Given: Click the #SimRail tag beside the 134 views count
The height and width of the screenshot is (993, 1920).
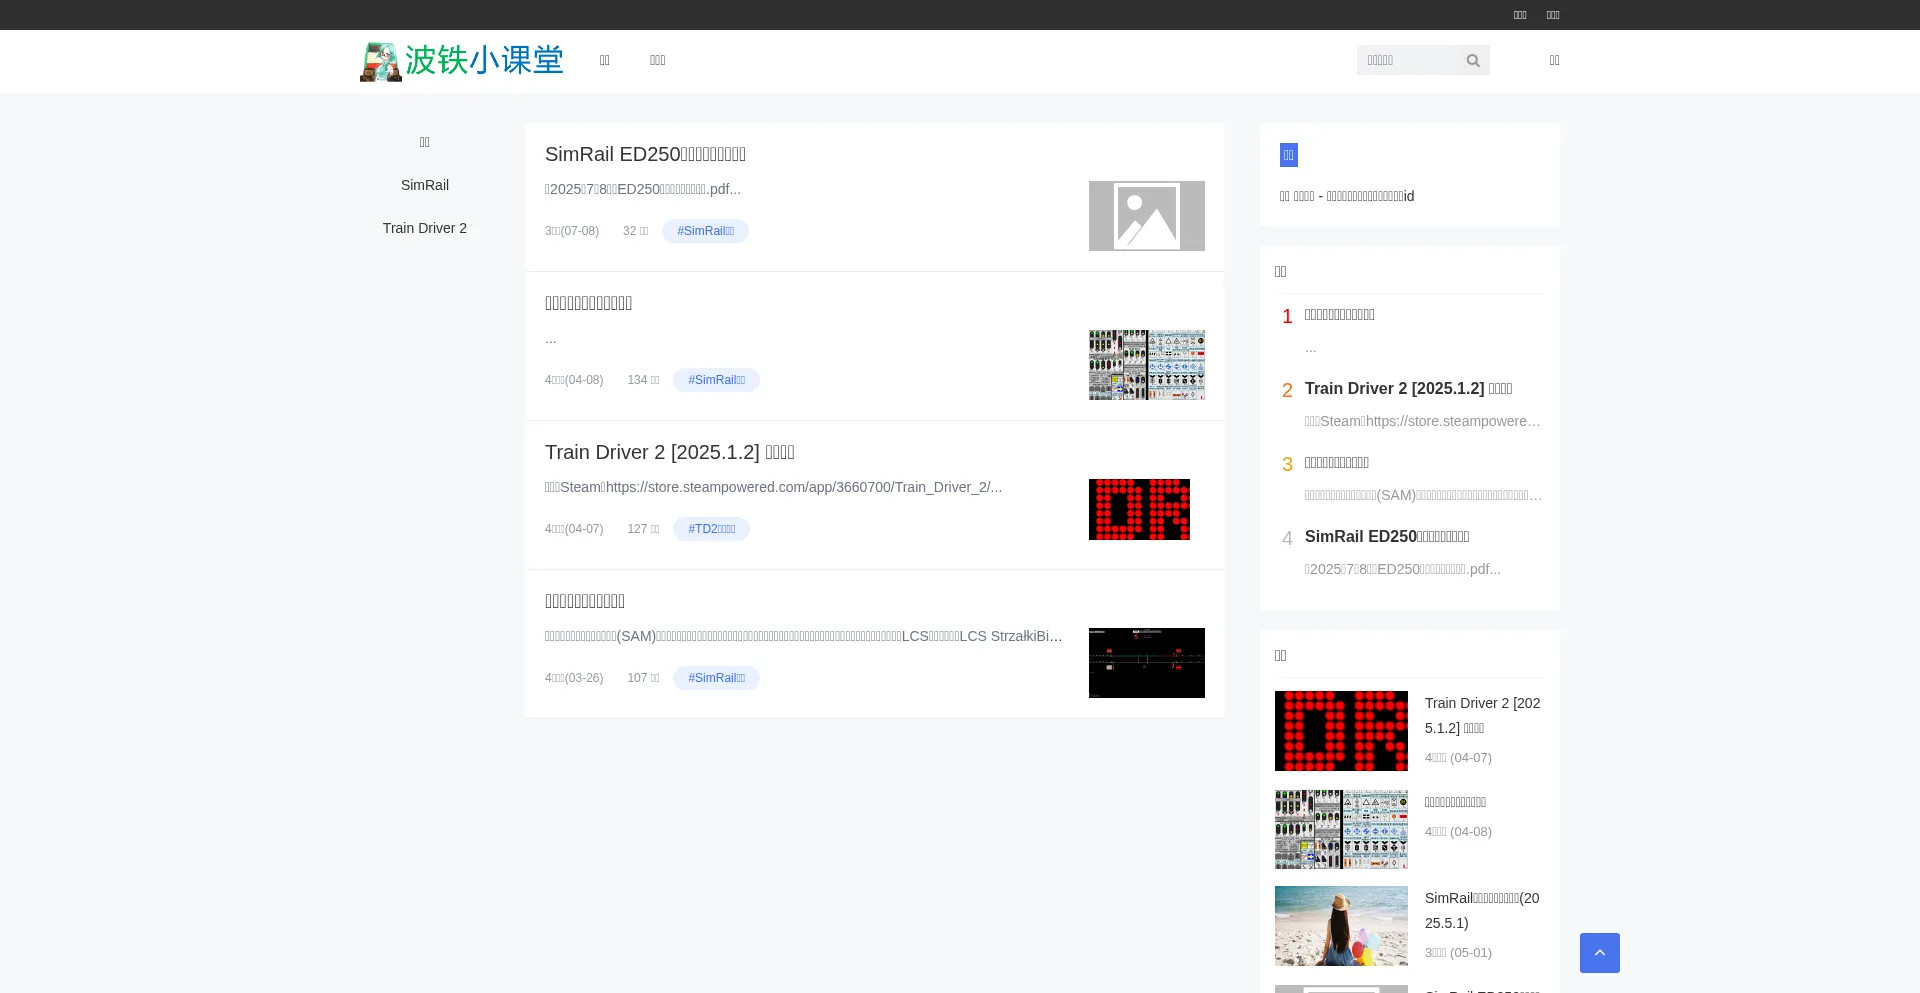Looking at the screenshot, I should [x=716, y=380].
